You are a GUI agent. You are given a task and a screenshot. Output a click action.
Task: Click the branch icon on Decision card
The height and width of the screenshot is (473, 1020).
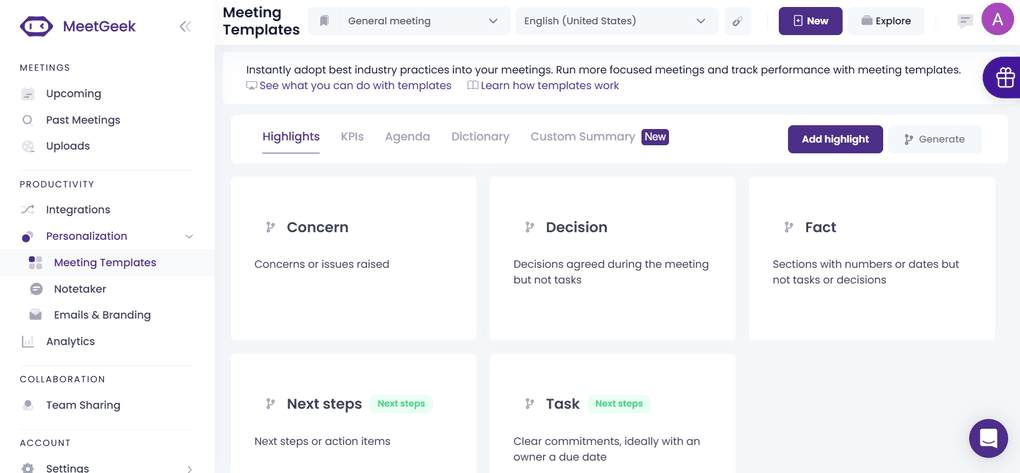click(530, 227)
